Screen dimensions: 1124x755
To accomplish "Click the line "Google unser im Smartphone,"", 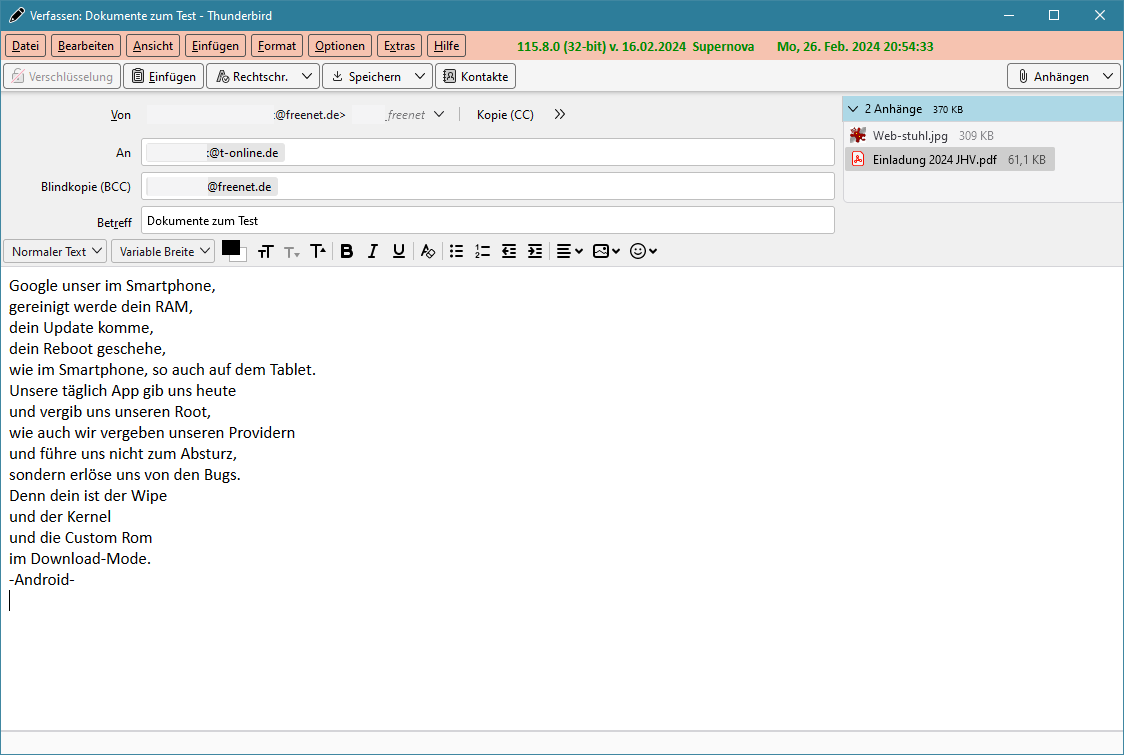I will pos(113,285).
